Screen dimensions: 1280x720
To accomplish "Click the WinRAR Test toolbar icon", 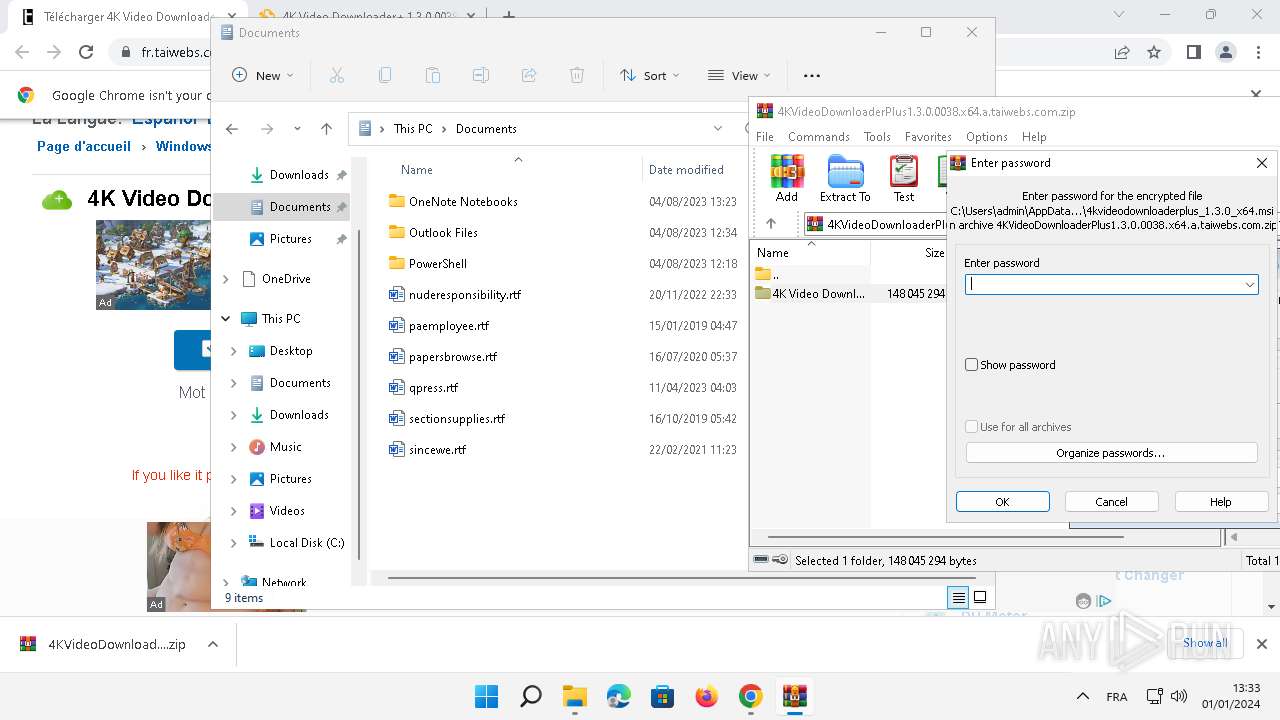I will point(904,178).
